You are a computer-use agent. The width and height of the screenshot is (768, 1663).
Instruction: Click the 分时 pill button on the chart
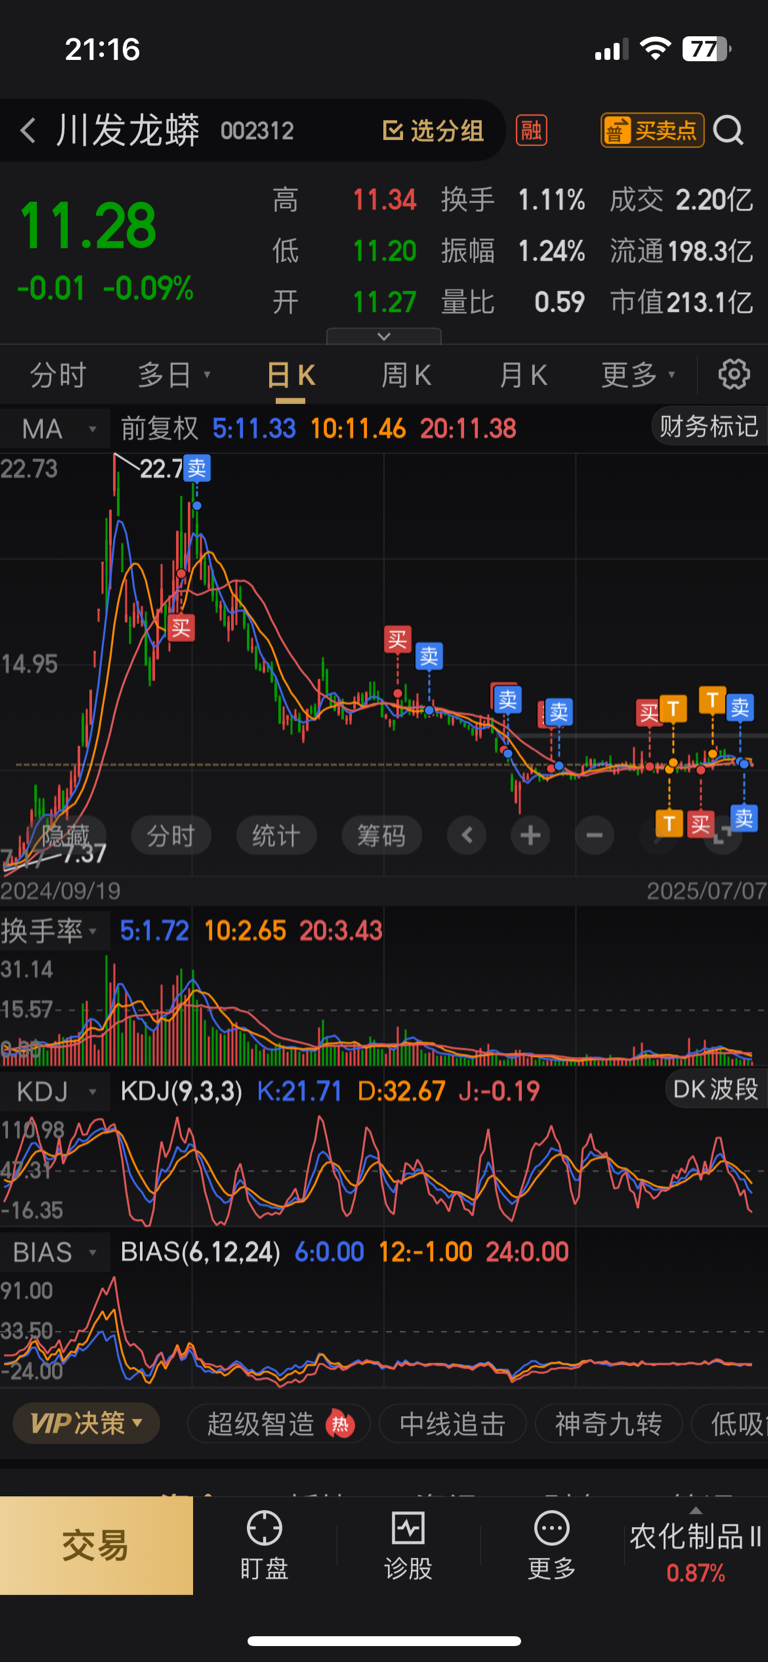click(171, 835)
